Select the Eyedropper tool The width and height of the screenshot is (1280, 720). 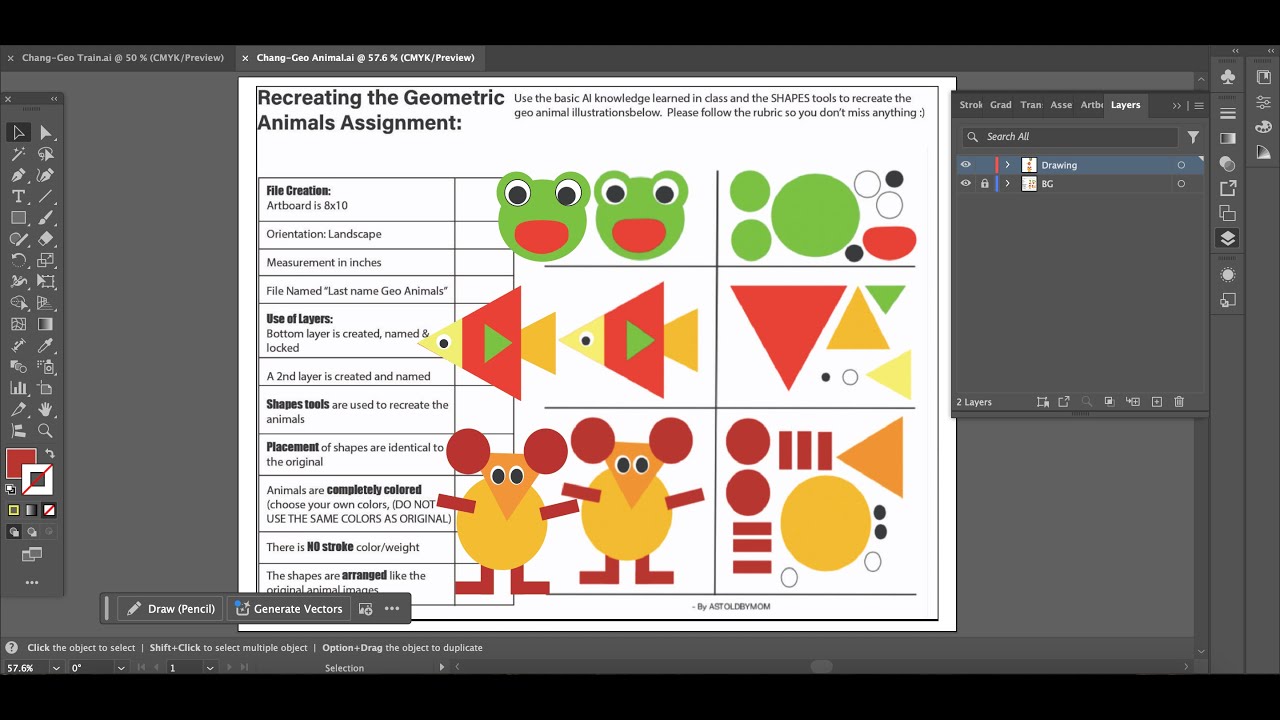[x=45, y=345]
